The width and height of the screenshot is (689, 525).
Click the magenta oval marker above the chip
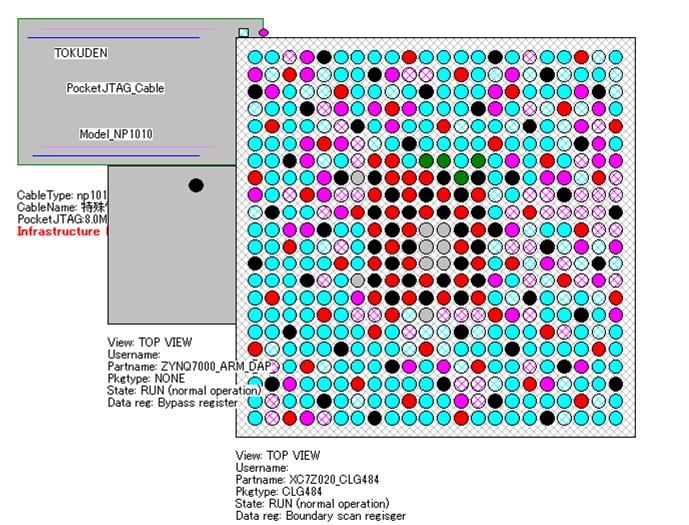coord(263,32)
